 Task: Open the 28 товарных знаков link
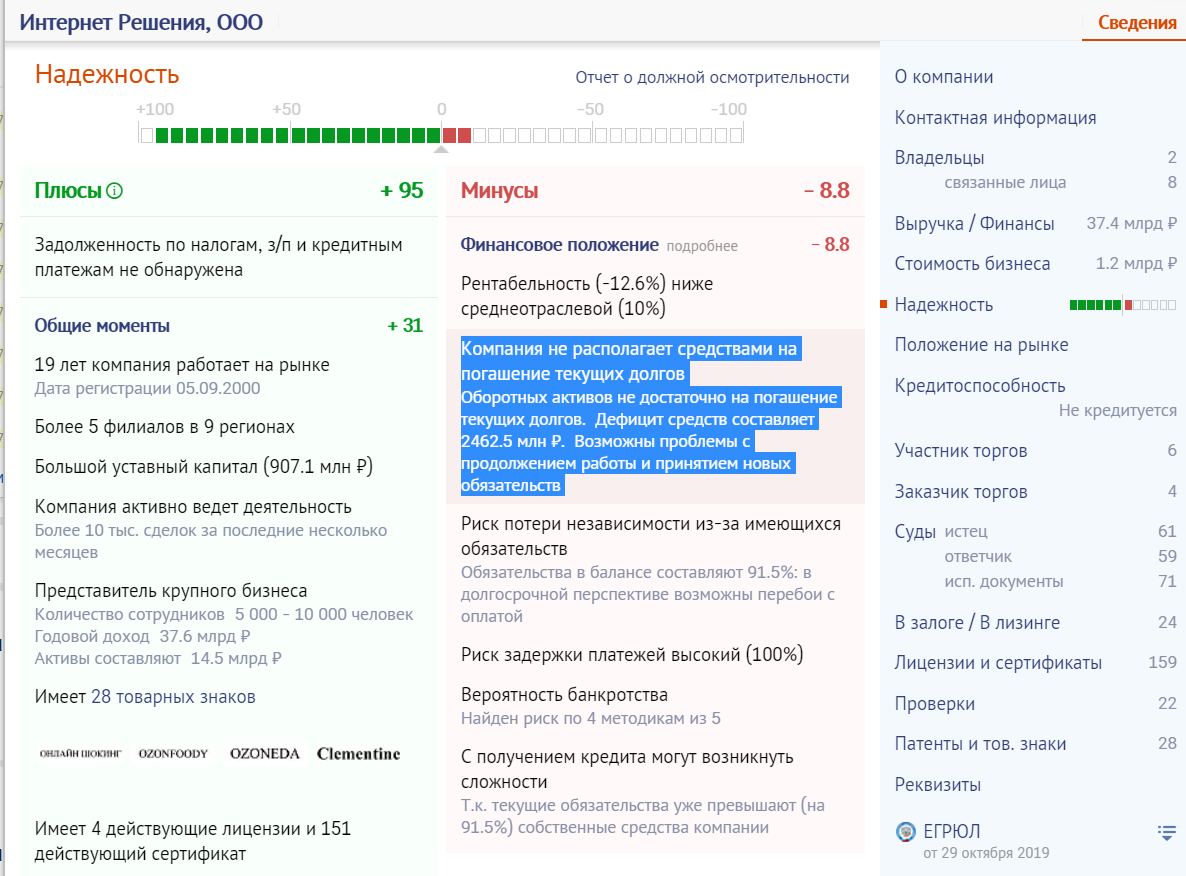tap(173, 697)
